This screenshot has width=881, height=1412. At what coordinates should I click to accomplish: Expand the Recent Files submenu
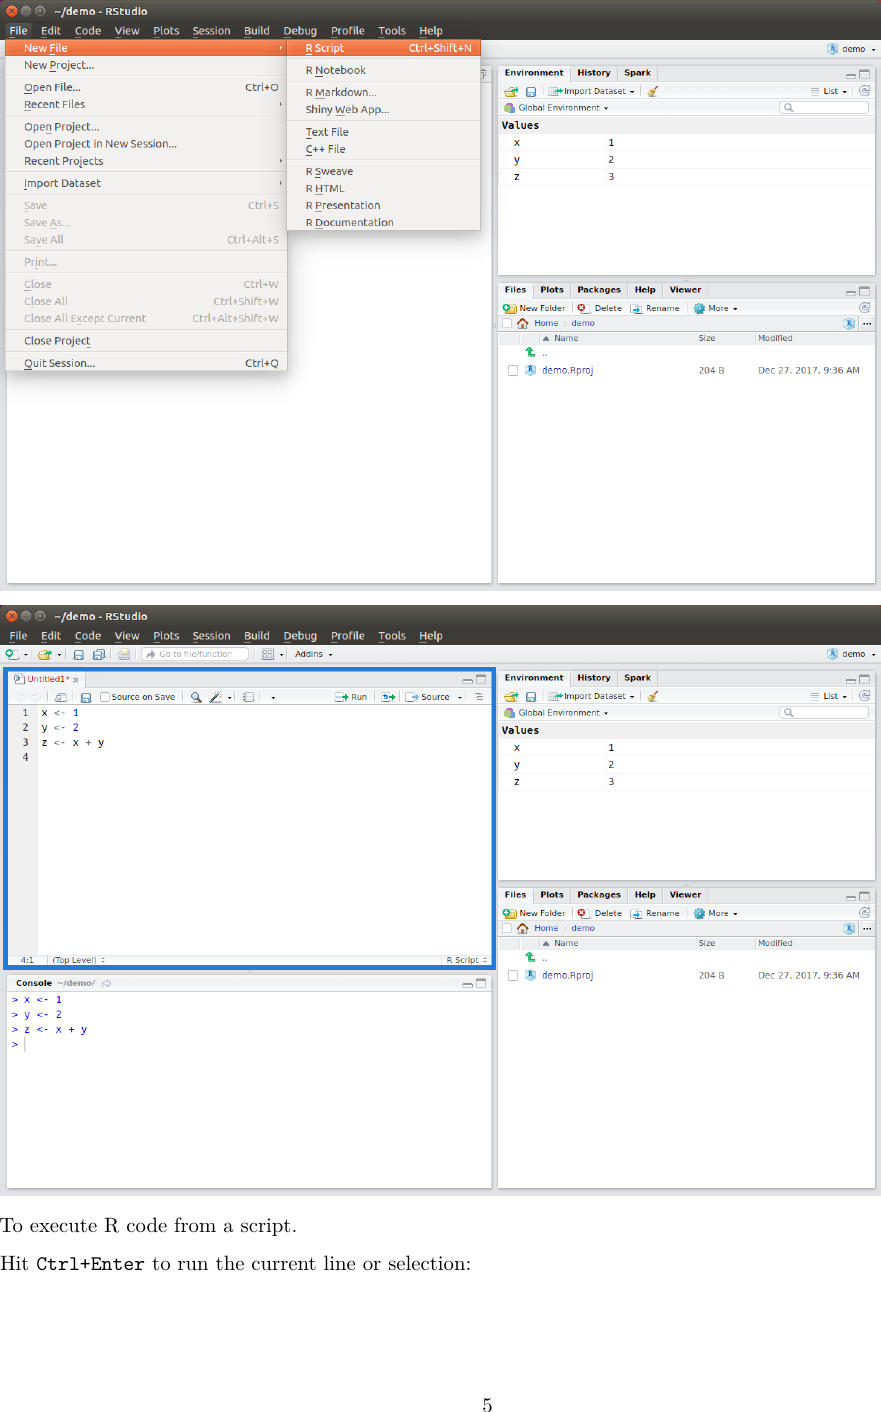point(146,104)
